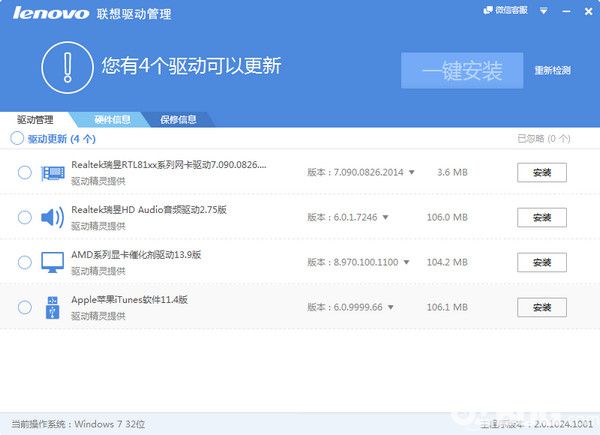Click the 3.6 MB size value
600x435 pixels.
point(452,173)
